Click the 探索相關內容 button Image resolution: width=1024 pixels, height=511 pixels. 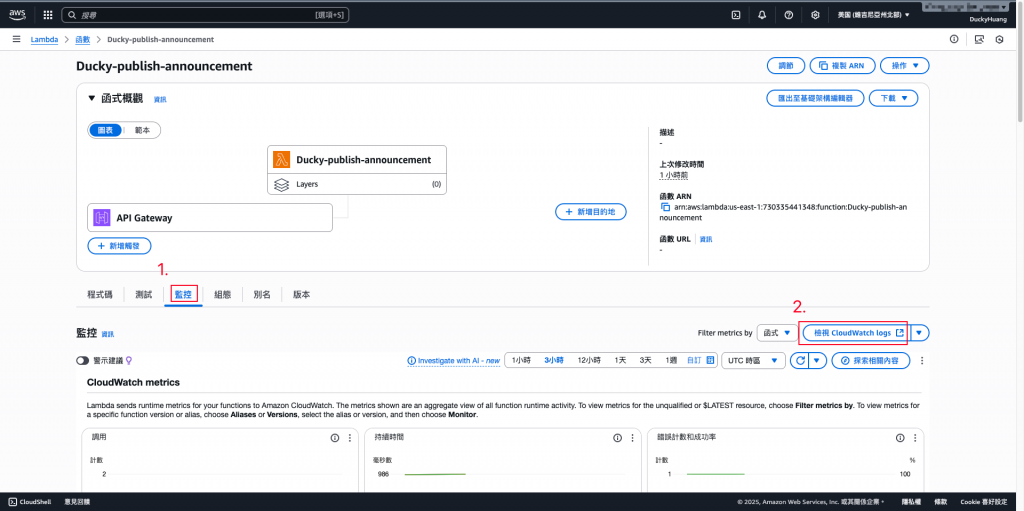(x=871, y=360)
